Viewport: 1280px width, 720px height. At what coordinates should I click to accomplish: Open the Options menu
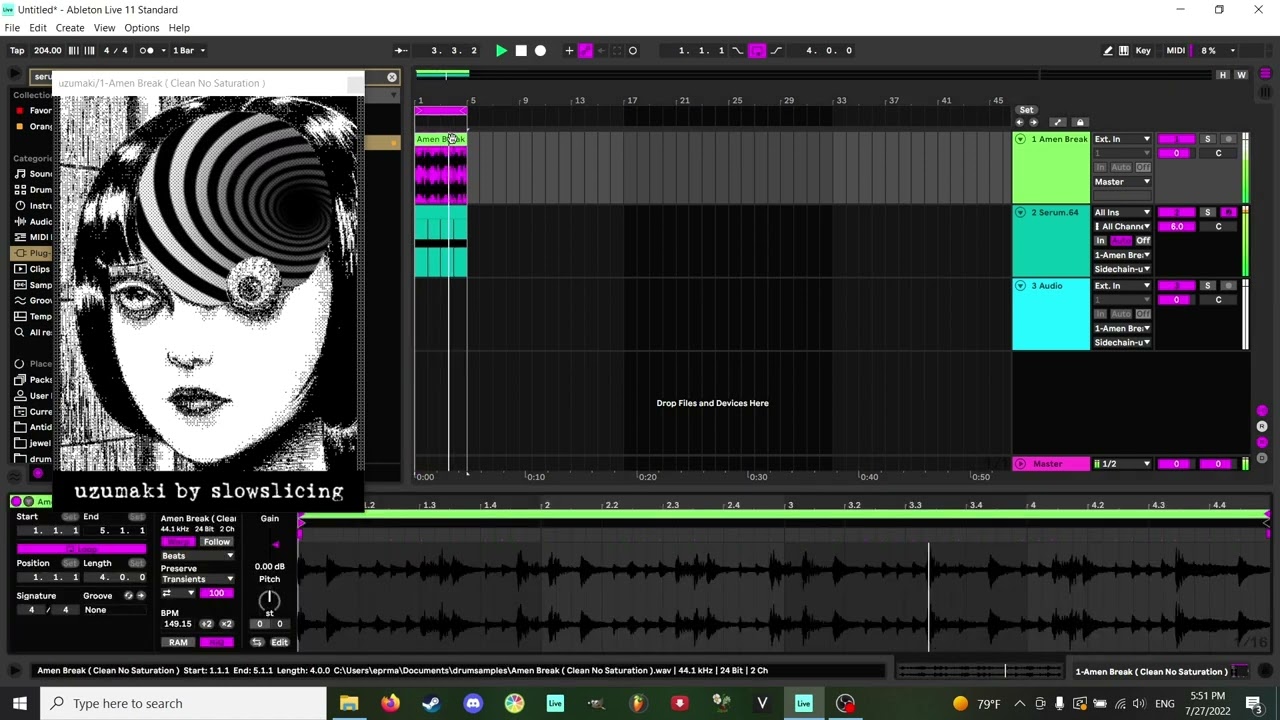point(141,28)
